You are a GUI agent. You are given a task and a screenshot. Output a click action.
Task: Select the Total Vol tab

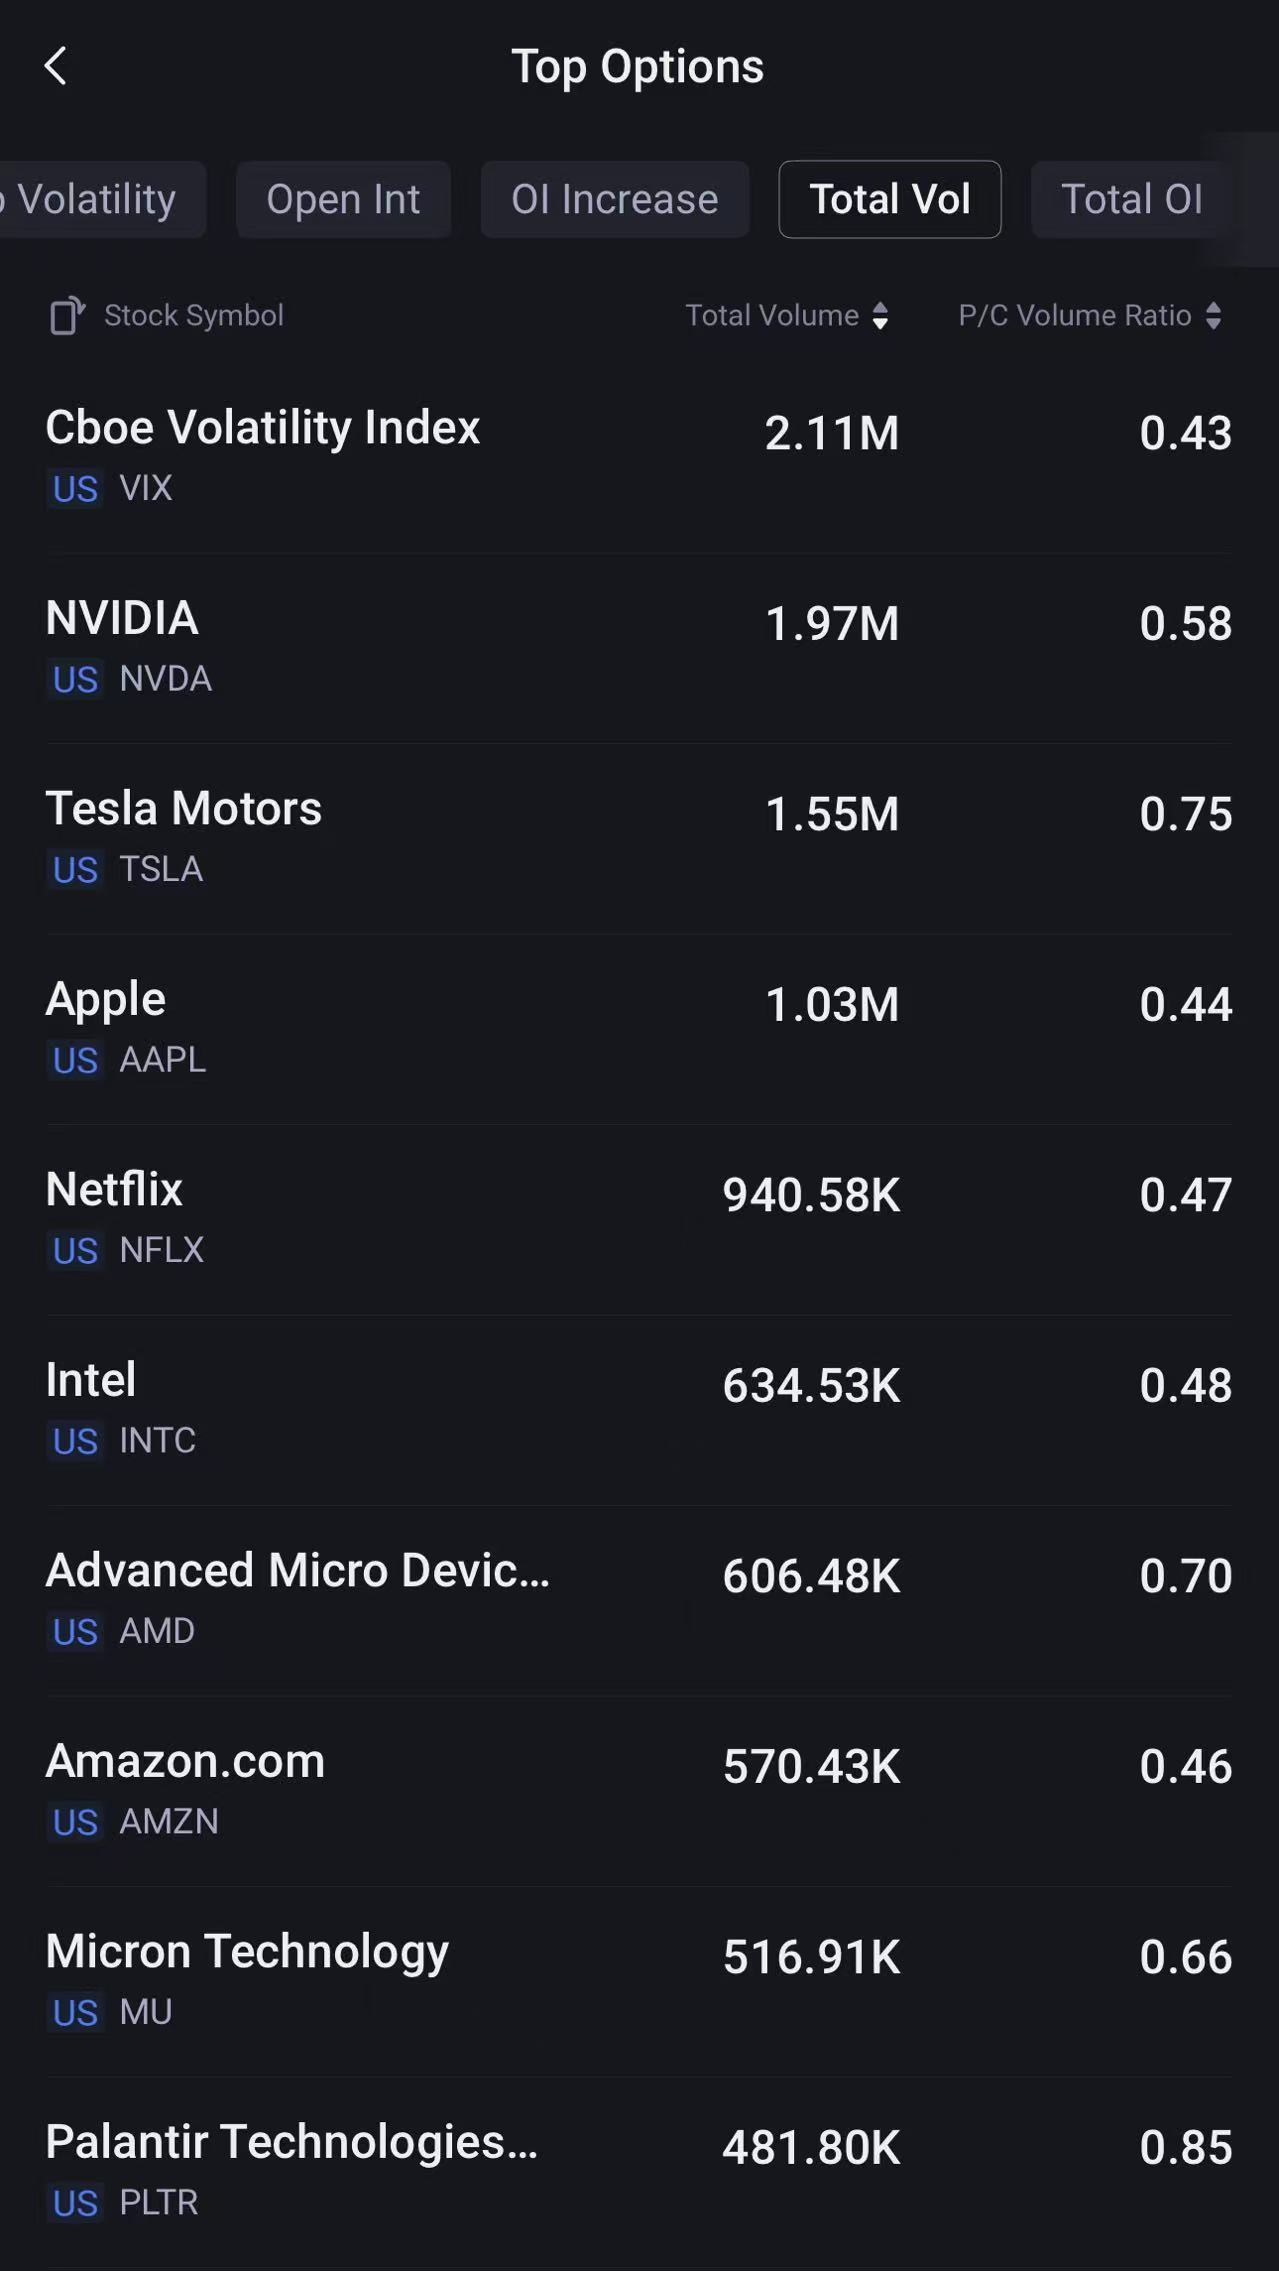click(889, 200)
